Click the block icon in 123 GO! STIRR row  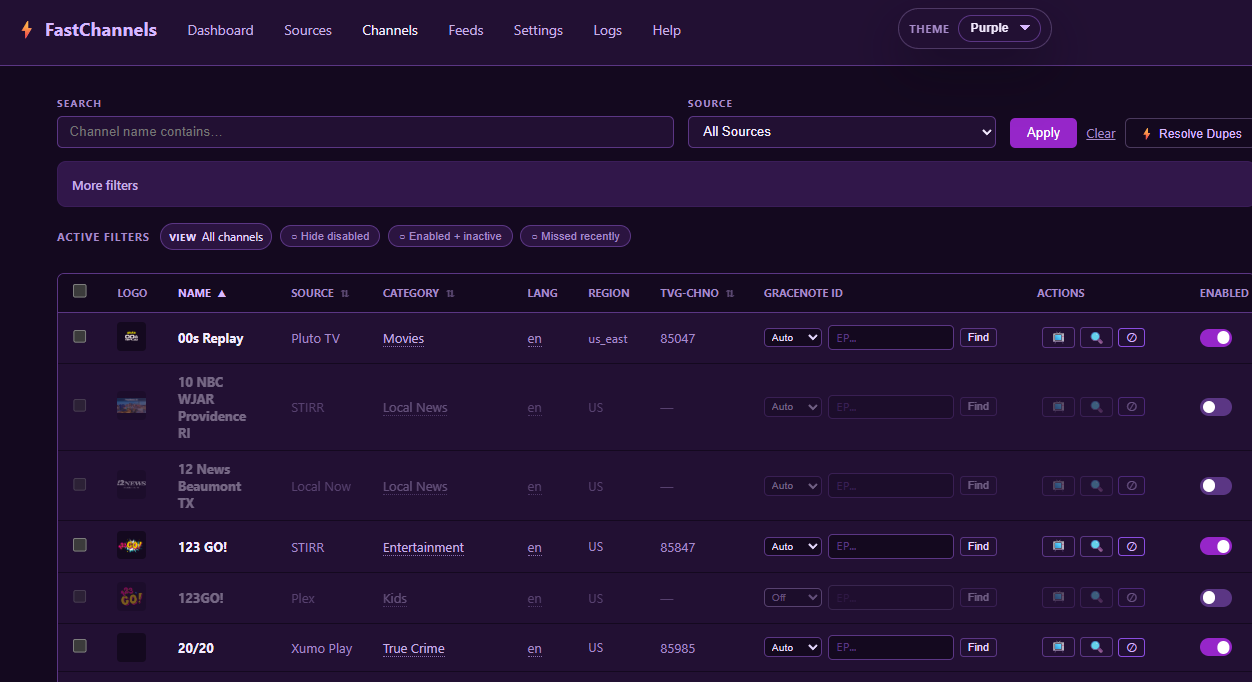[1131, 547]
